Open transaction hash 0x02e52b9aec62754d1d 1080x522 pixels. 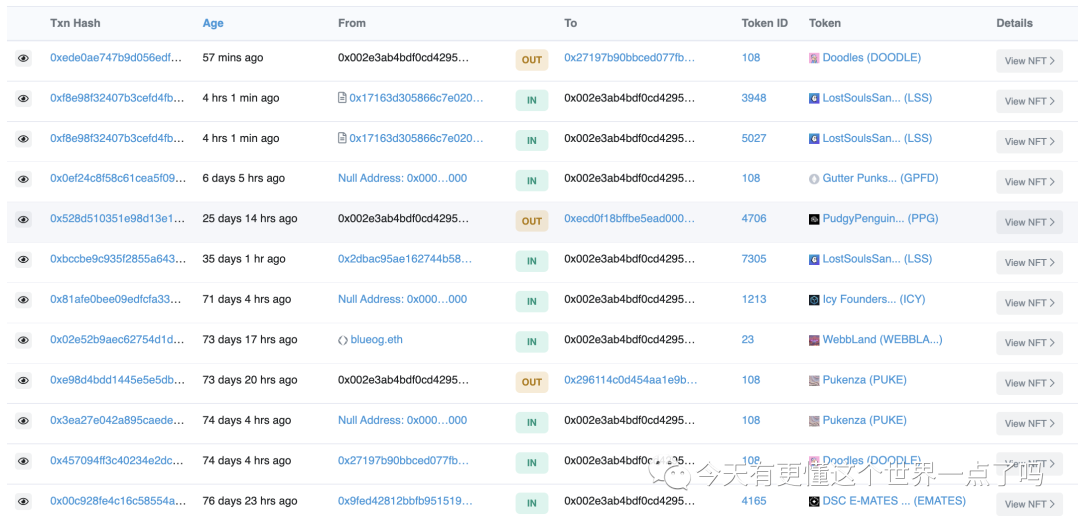tap(117, 340)
